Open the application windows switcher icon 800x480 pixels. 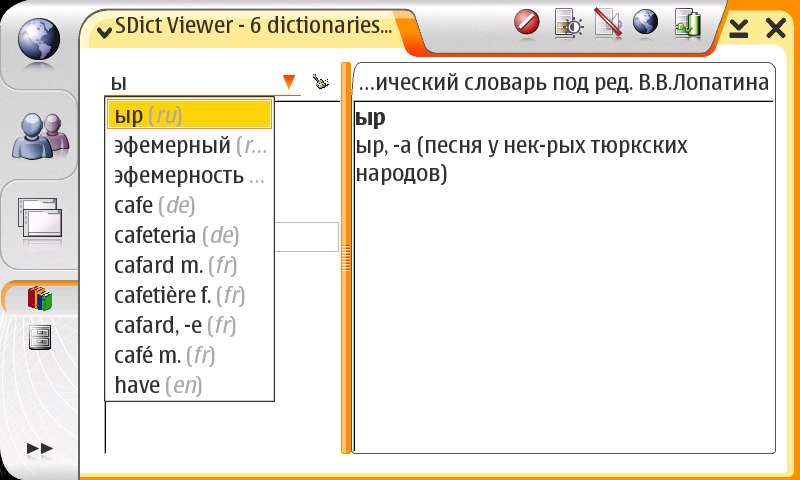pyautogui.click(x=38, y=218)
